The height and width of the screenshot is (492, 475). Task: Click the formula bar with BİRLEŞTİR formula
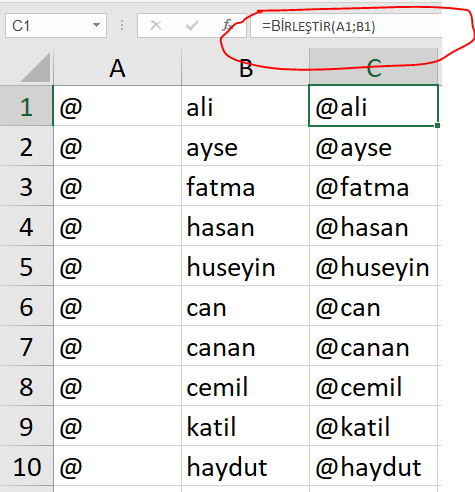pyautogui.click(x=346, y=26)
